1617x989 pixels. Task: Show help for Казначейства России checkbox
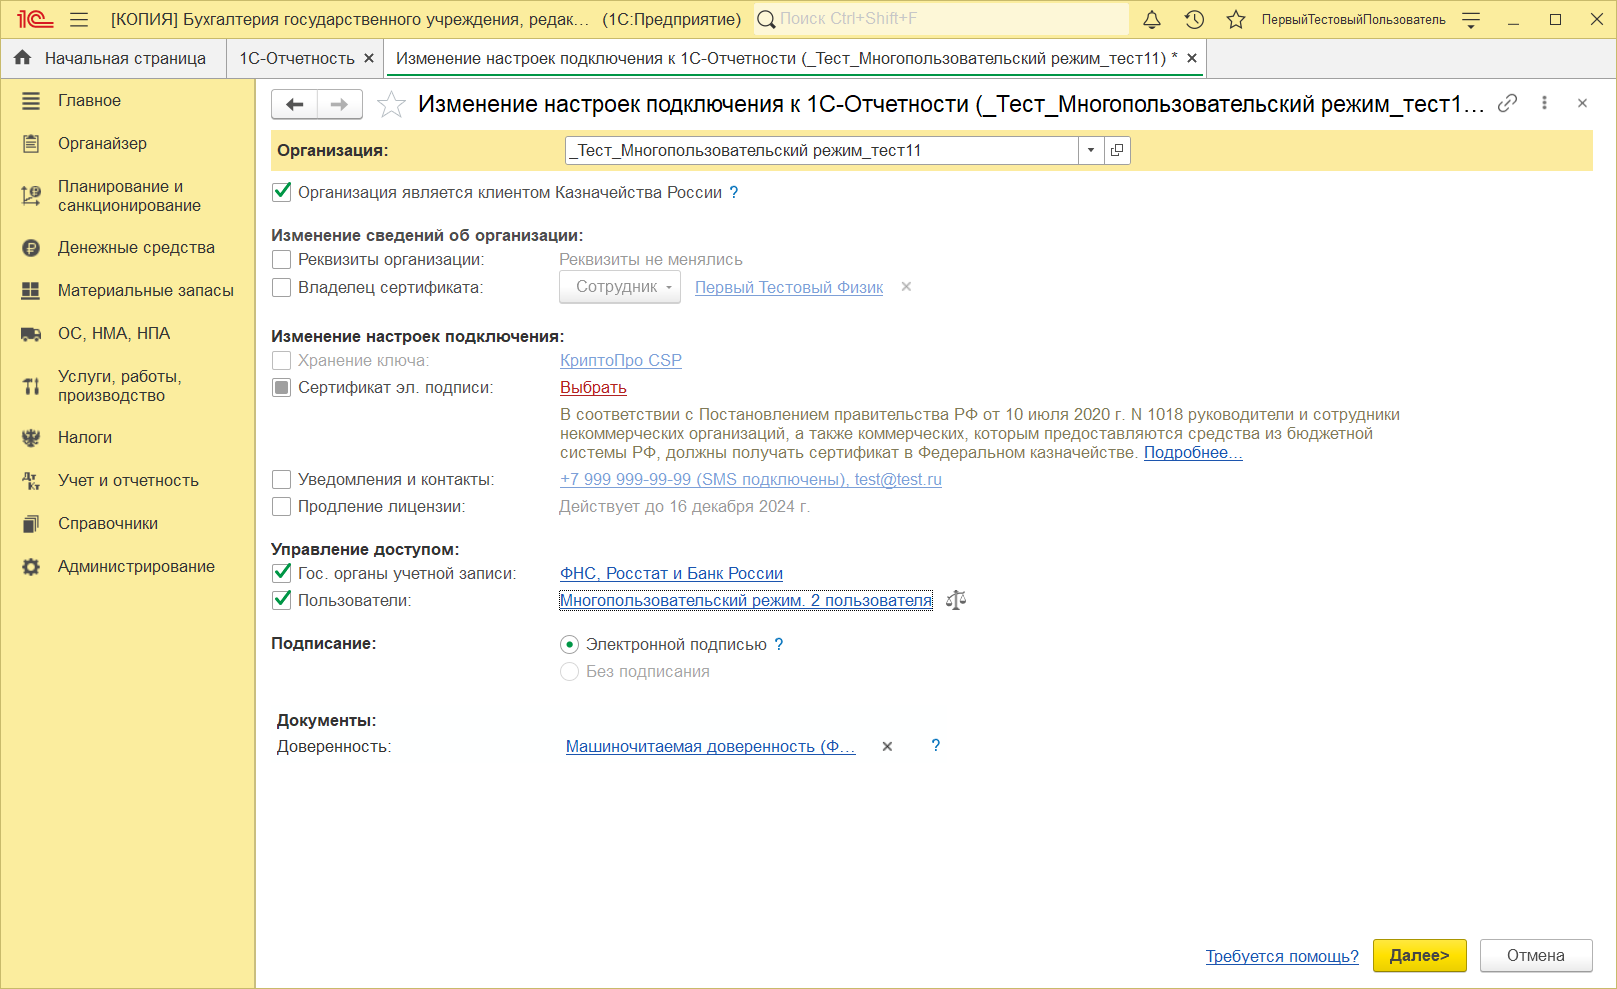coord(733,192)
